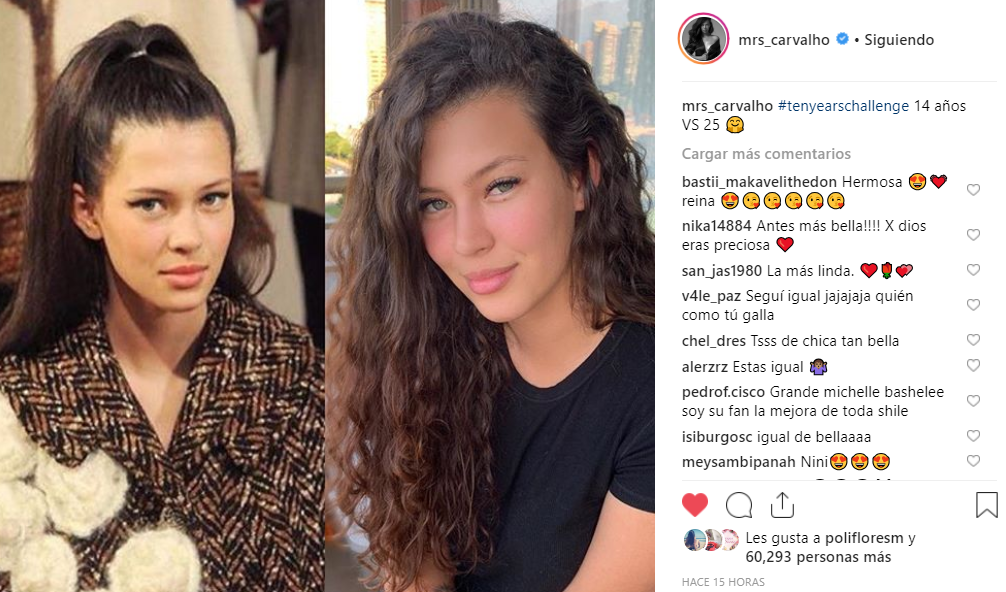Like the alerzrz comment heart
The width and height of the screenshot is (1006, 592).
click(x=973, y=366)
